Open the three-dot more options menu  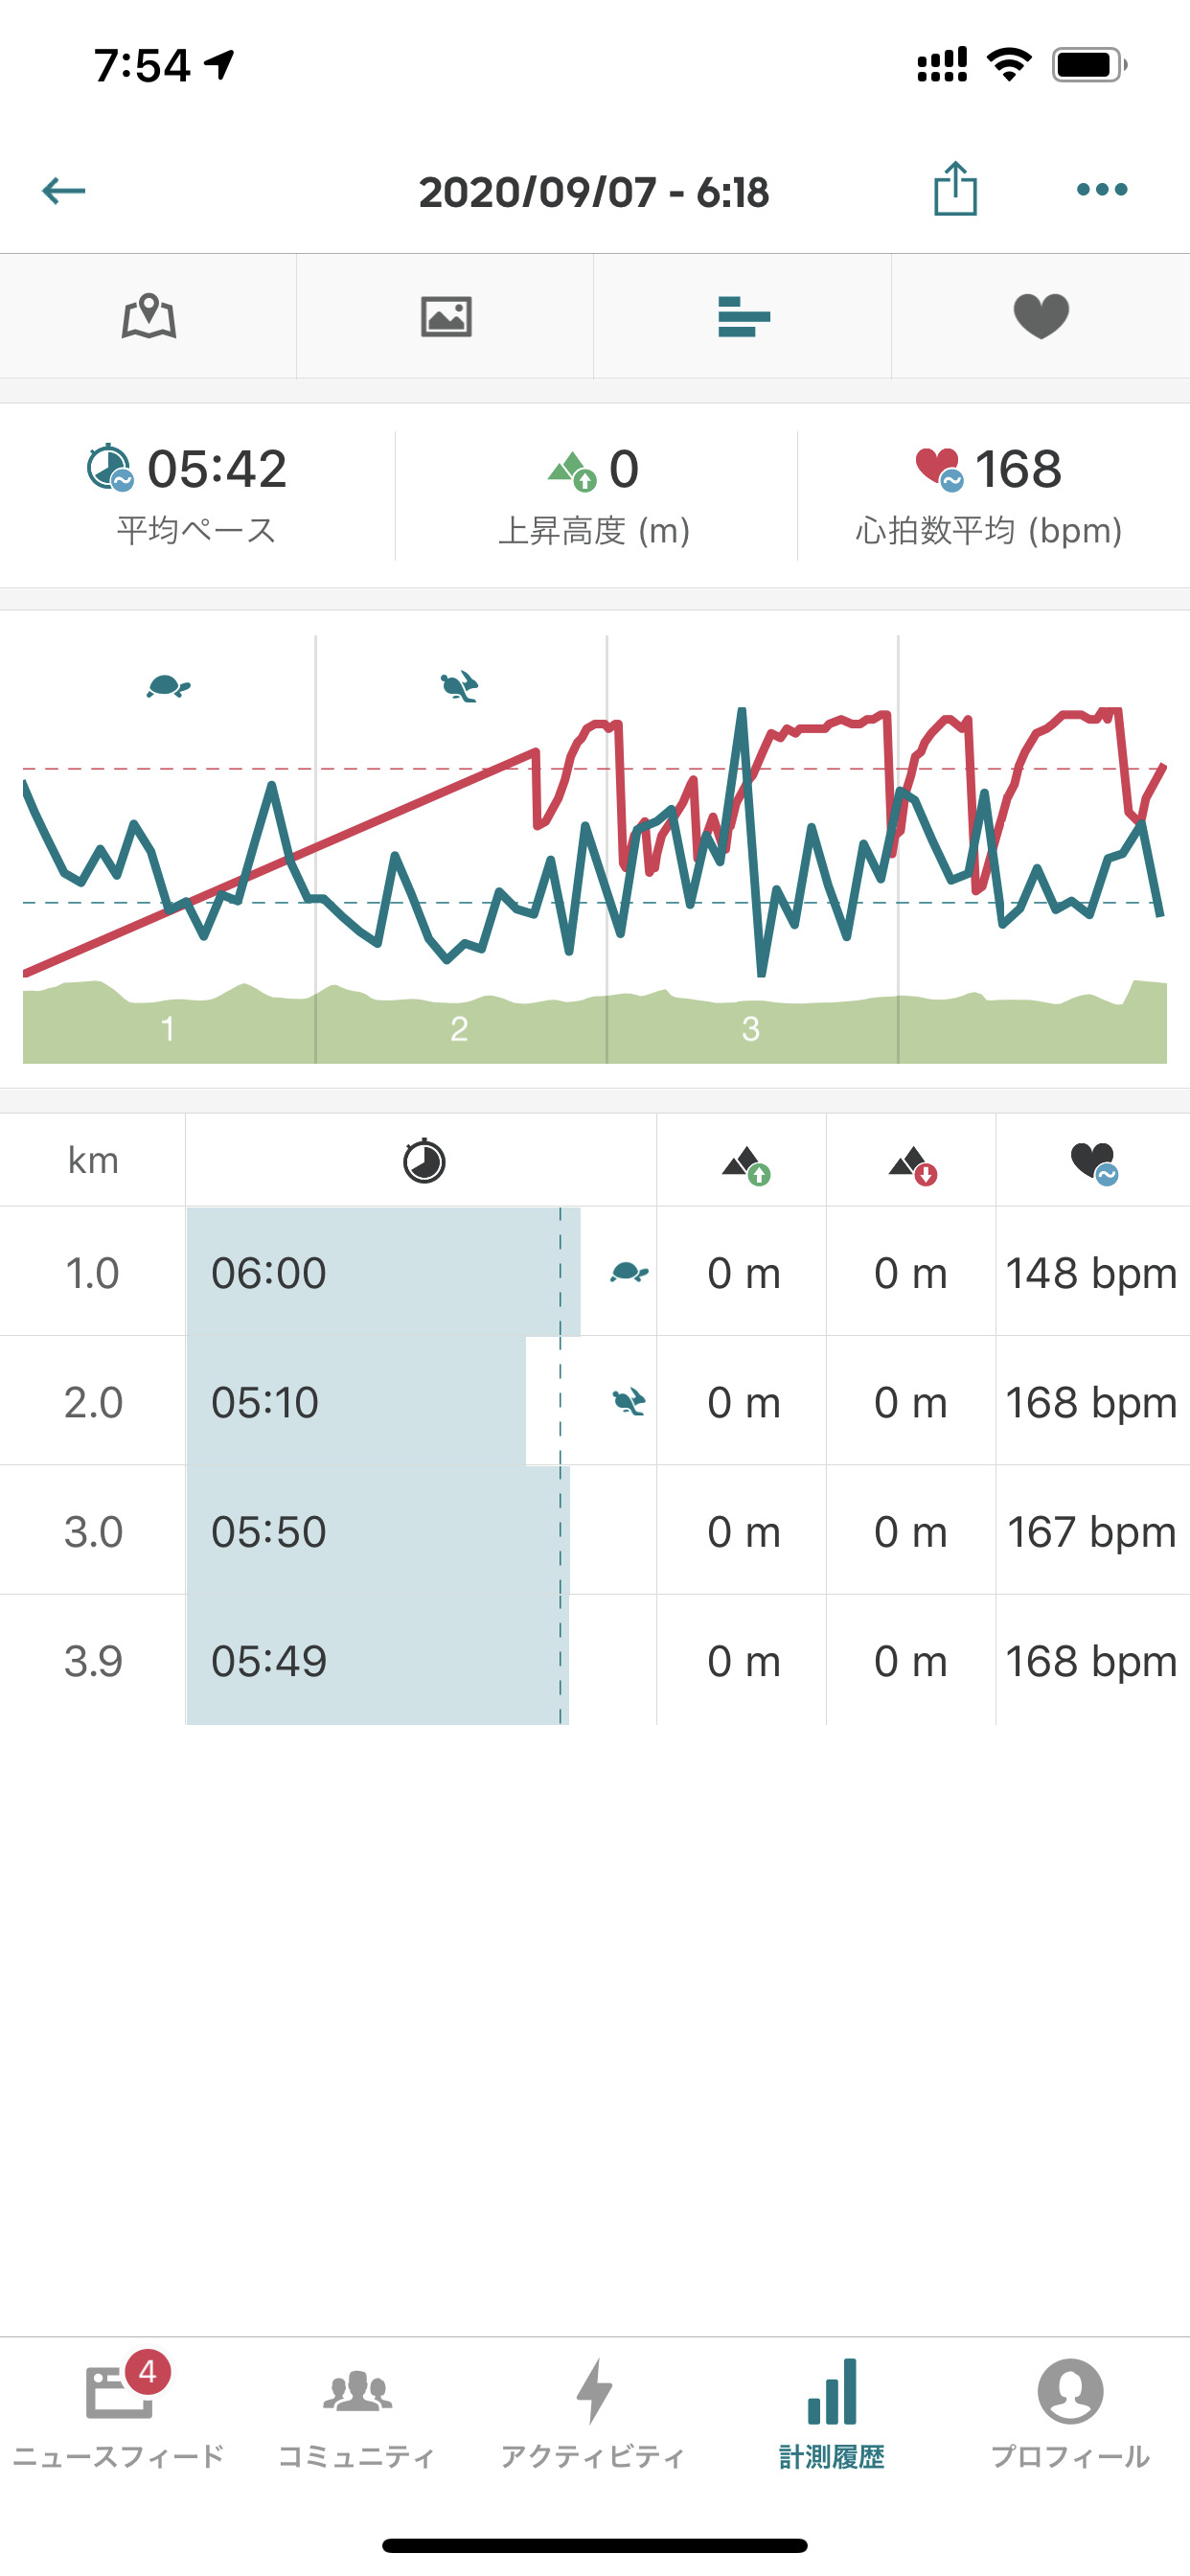(1101, 189)
